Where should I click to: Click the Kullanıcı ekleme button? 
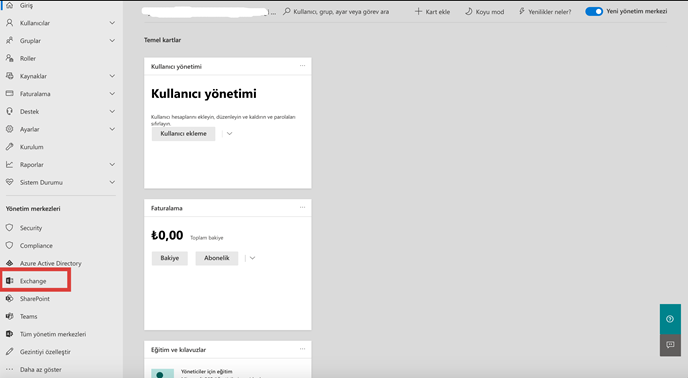183,133
